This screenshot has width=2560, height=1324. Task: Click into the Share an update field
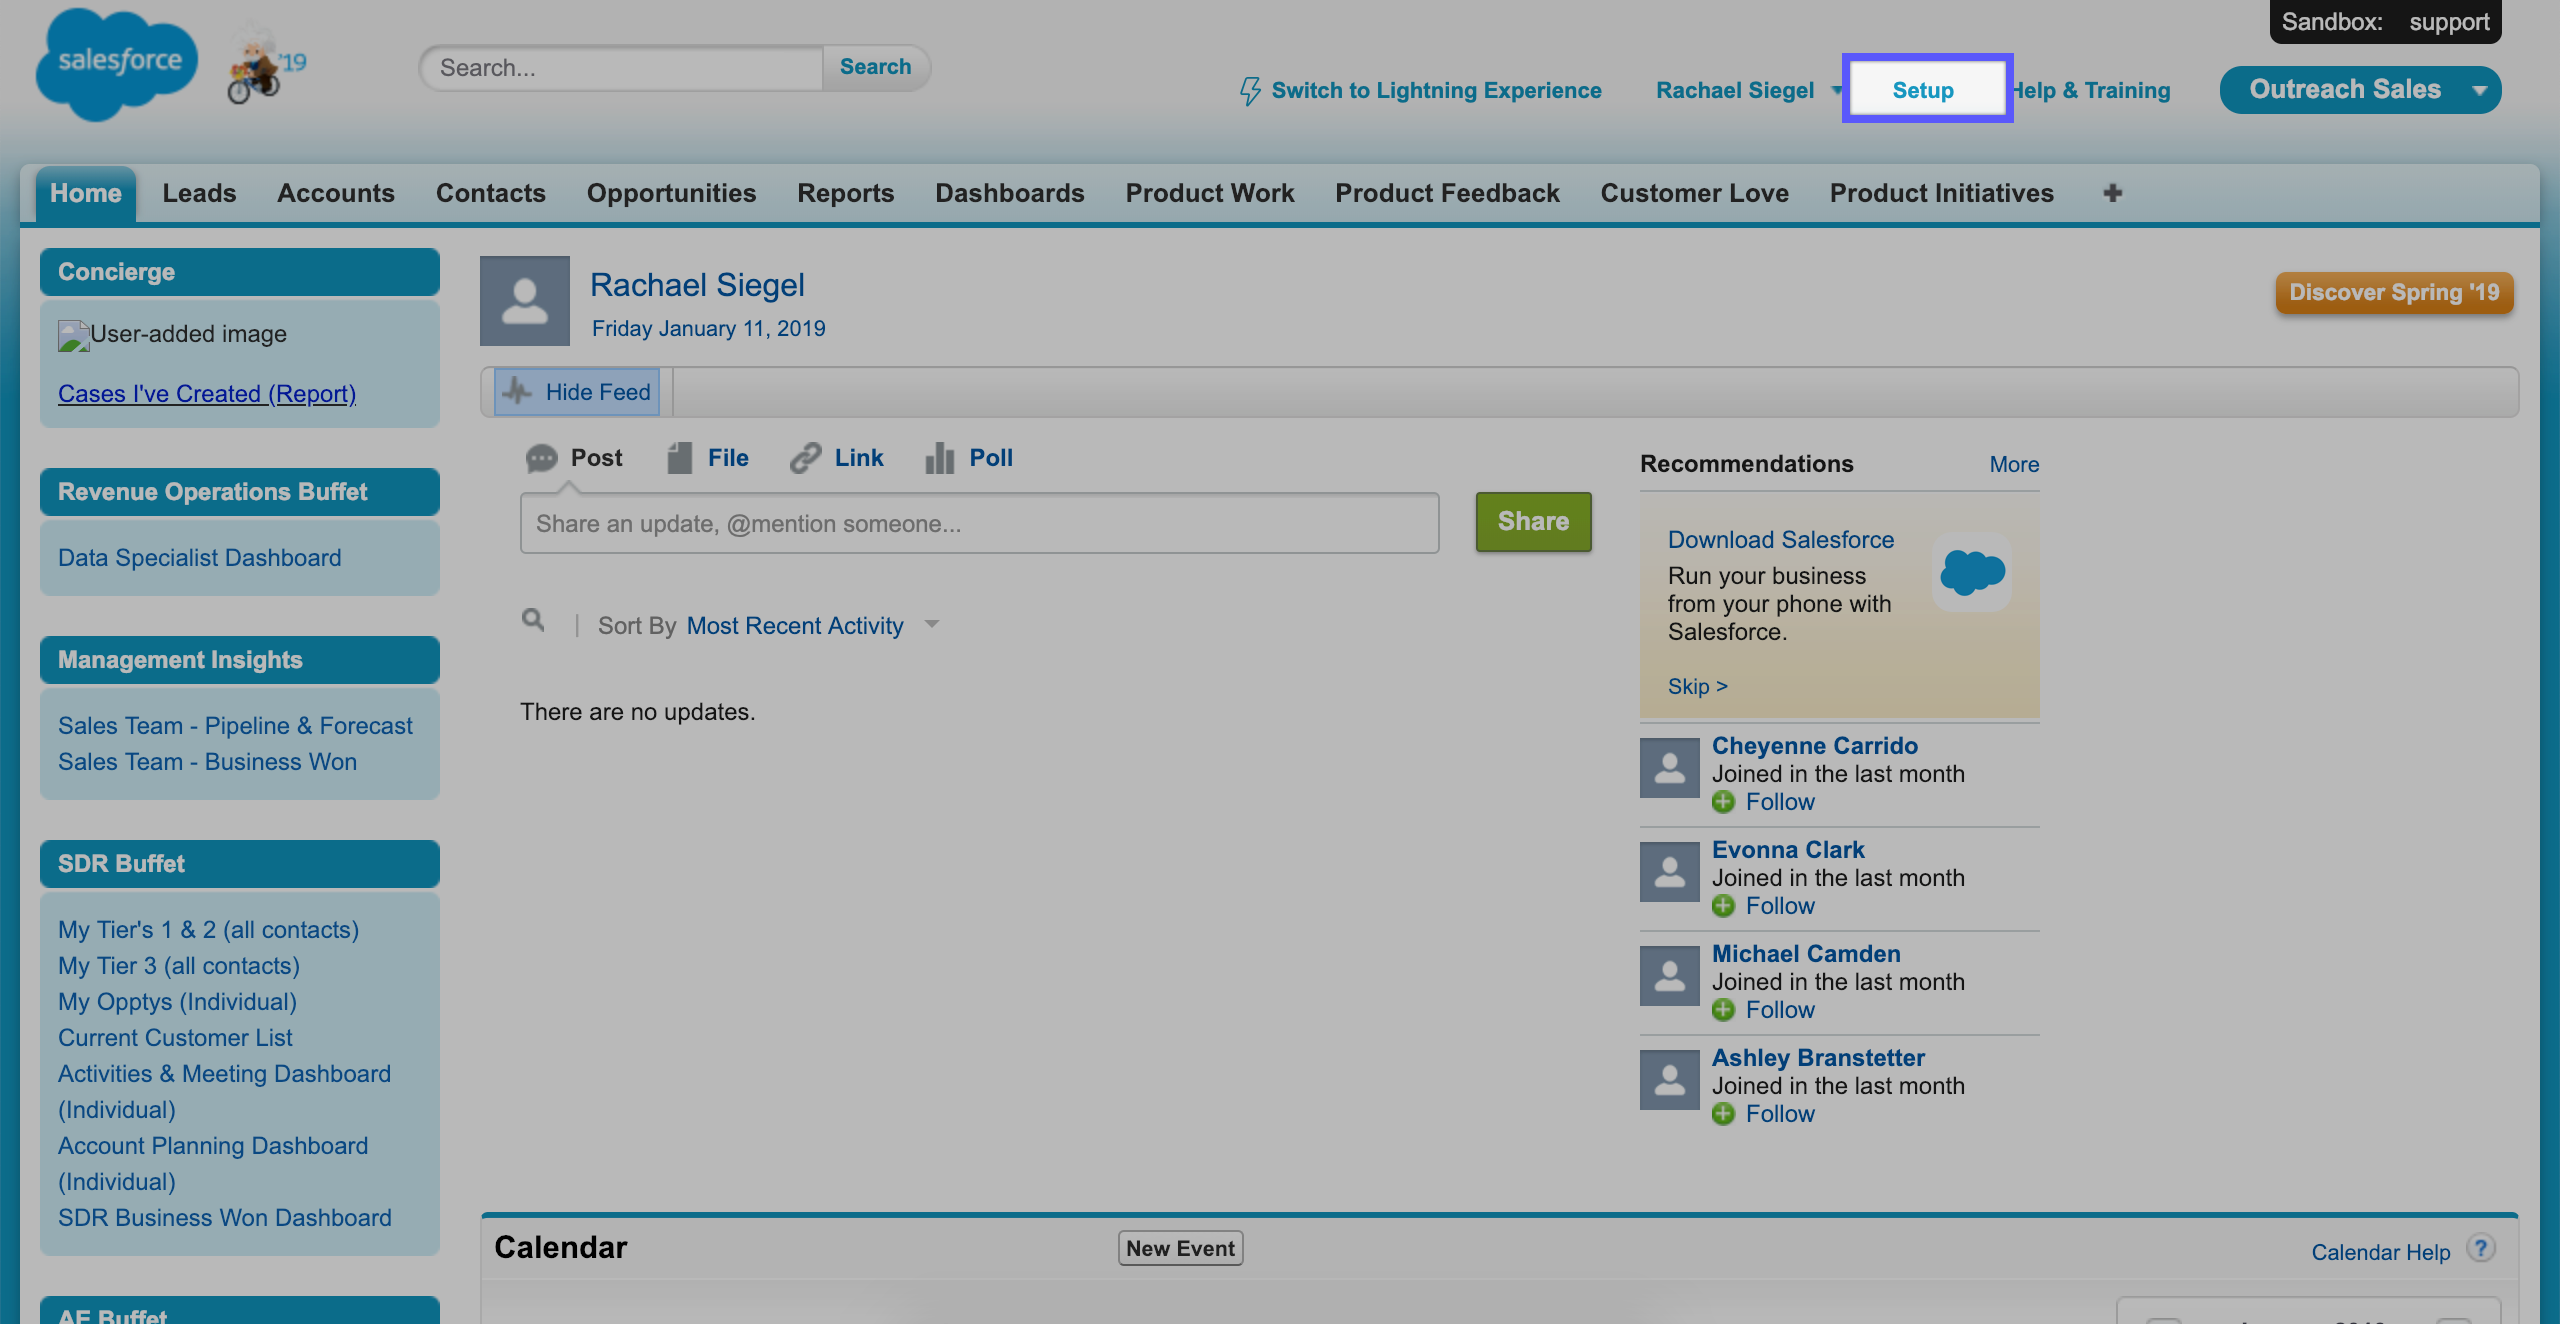click(979, 523)
